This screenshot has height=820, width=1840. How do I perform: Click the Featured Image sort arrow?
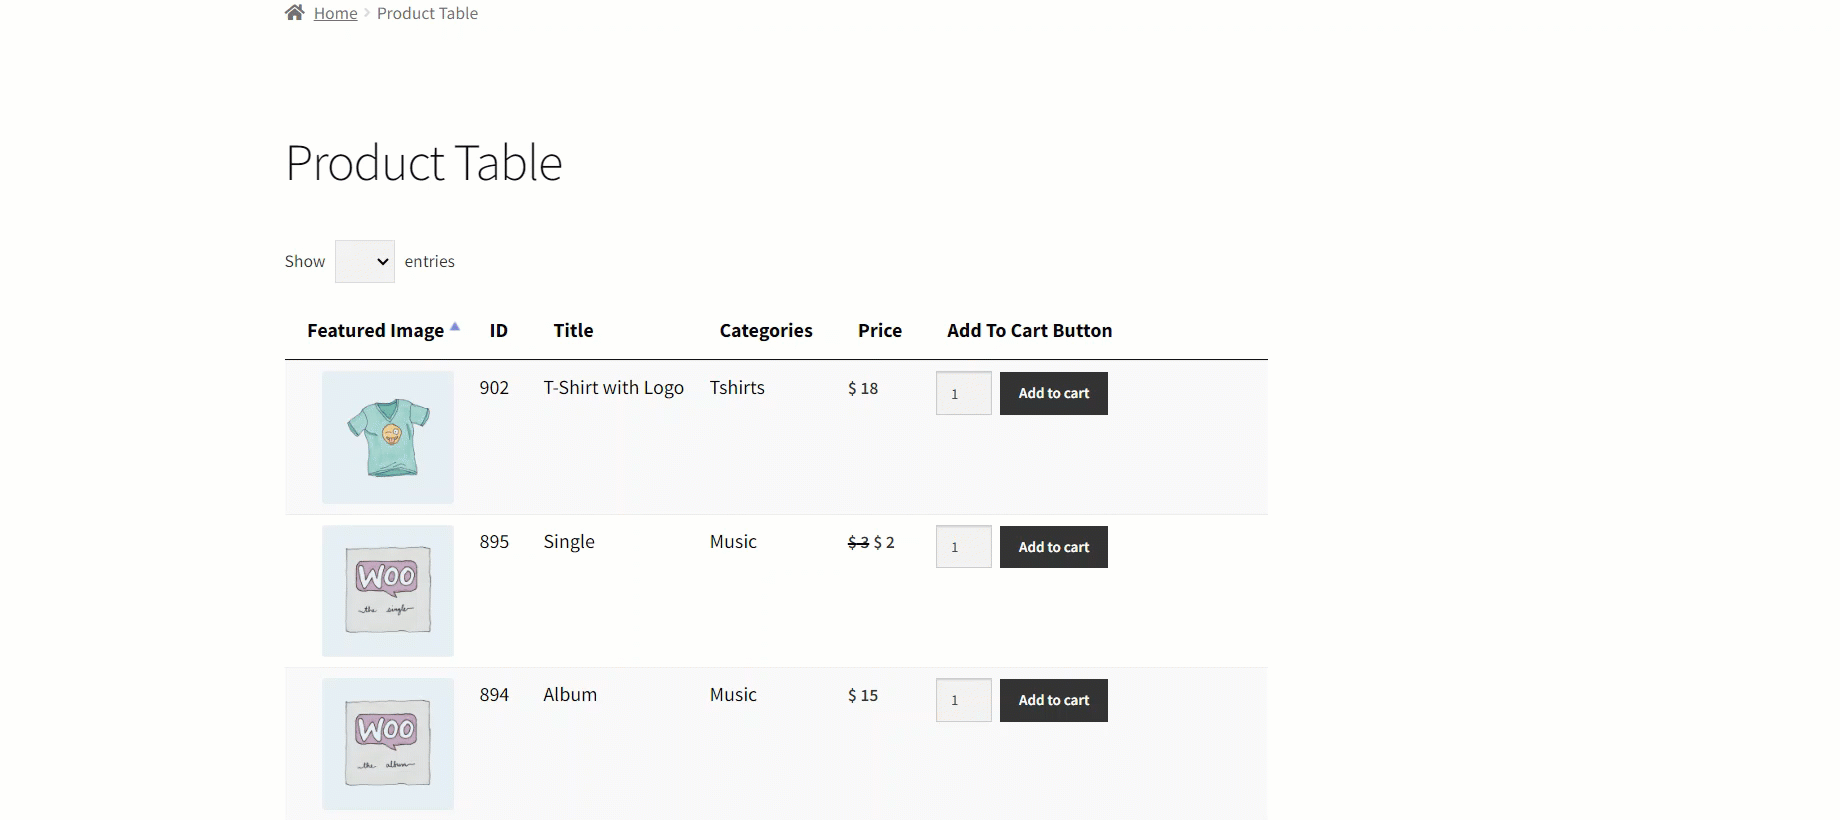(455, 327)
